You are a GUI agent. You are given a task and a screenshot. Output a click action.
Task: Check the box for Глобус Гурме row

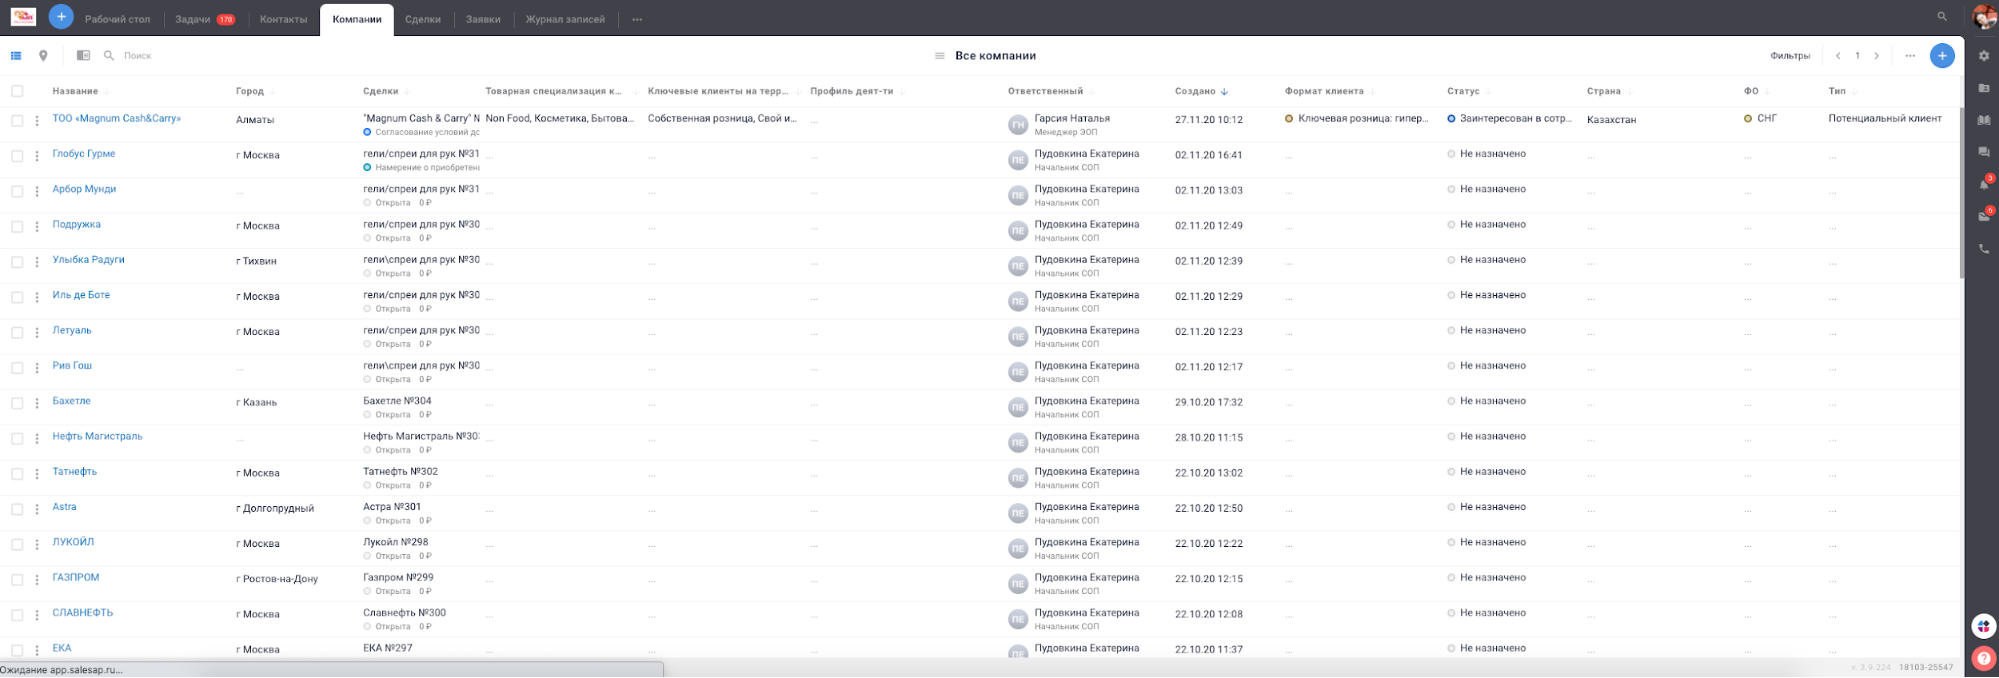tap(17, 156)
